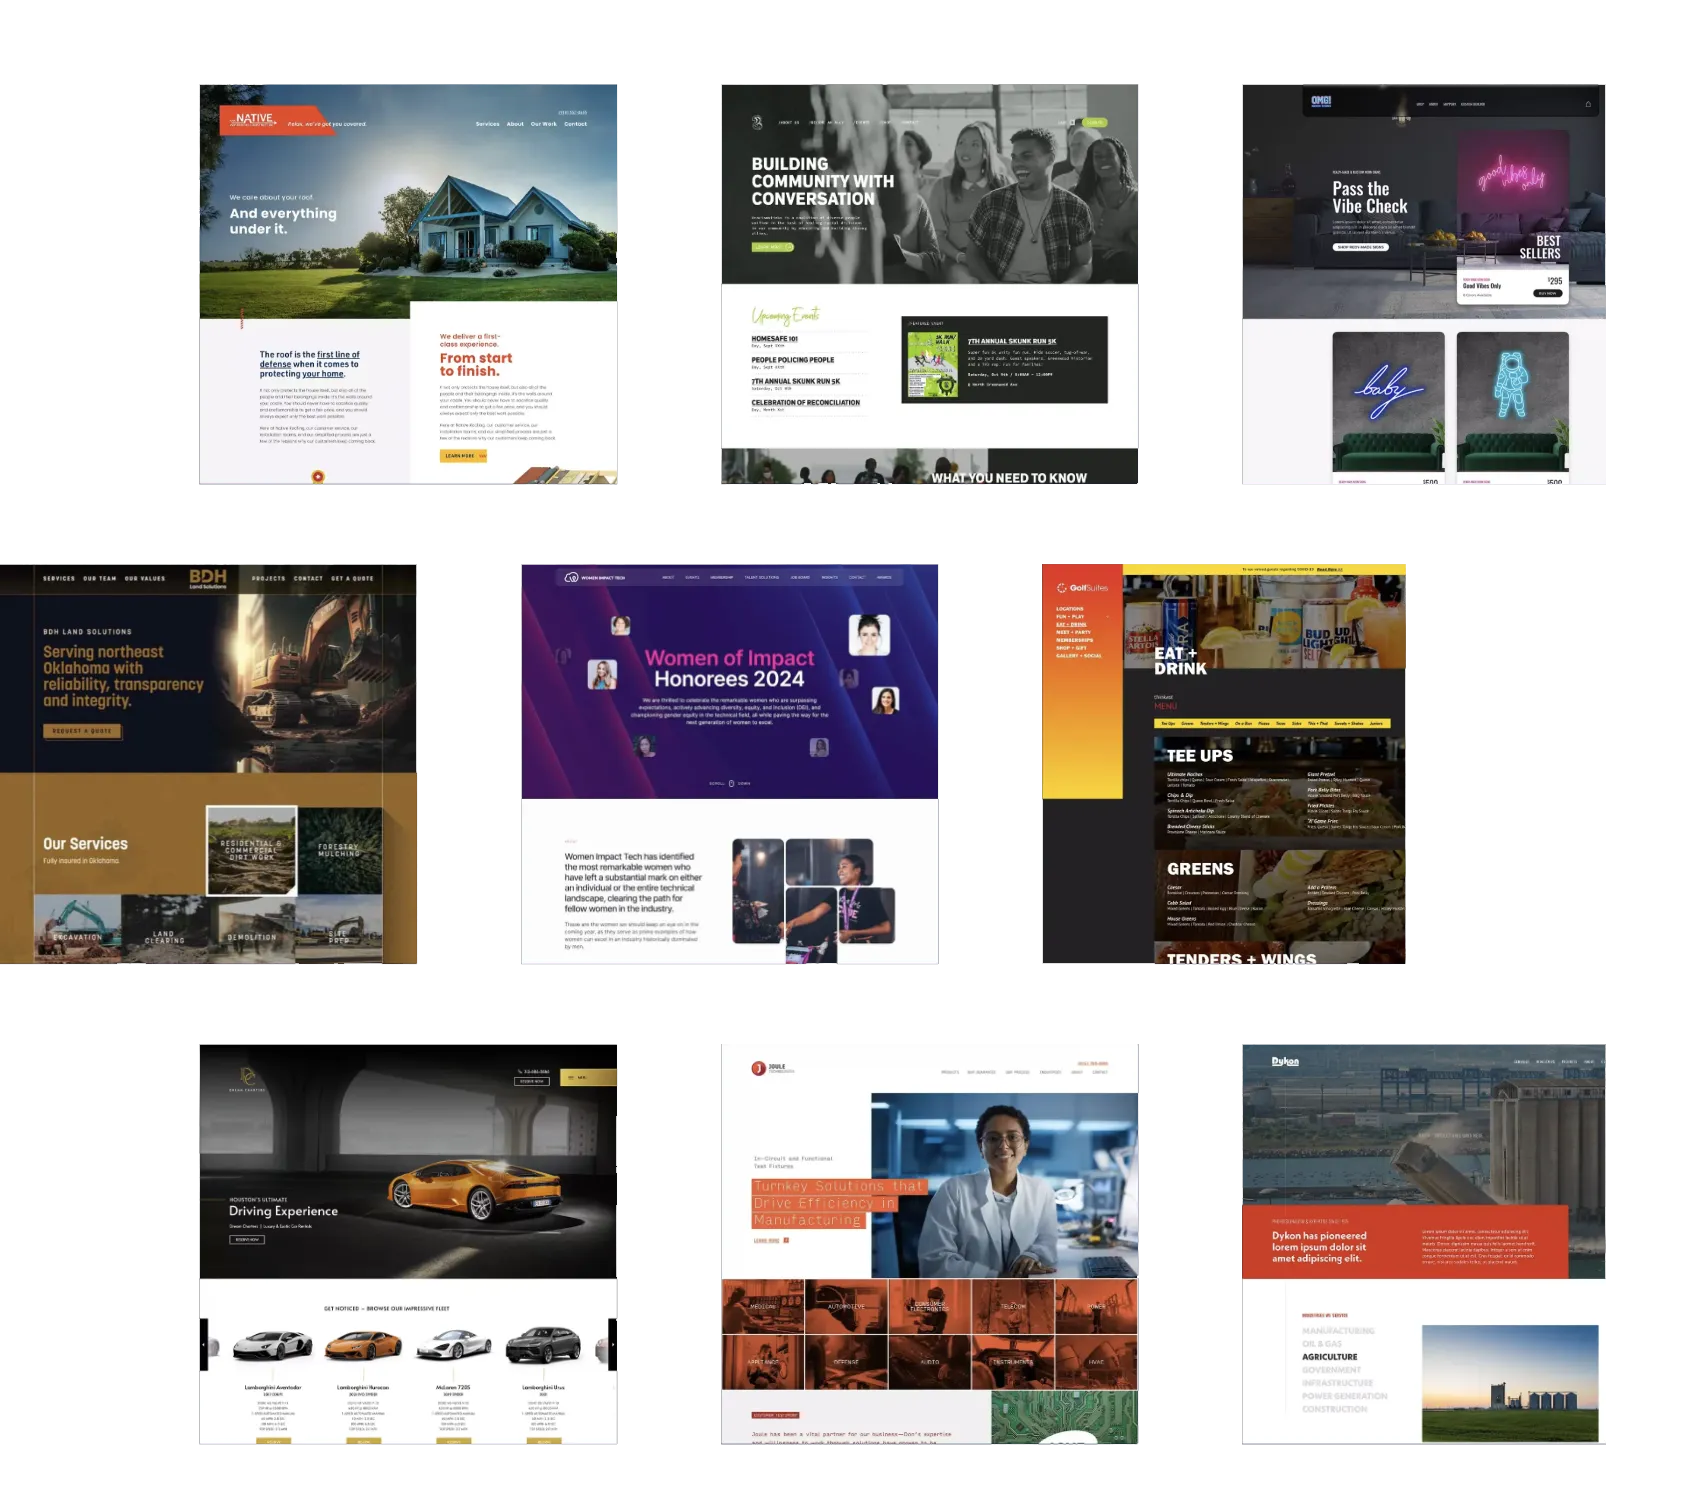Select the pink 'good vibes only' neon sign

(x=1511, y=174)
